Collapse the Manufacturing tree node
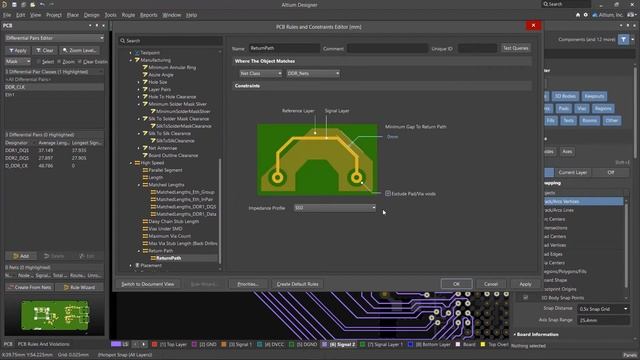The height and width of the screenshot is (360, 640). click(131, 60)
